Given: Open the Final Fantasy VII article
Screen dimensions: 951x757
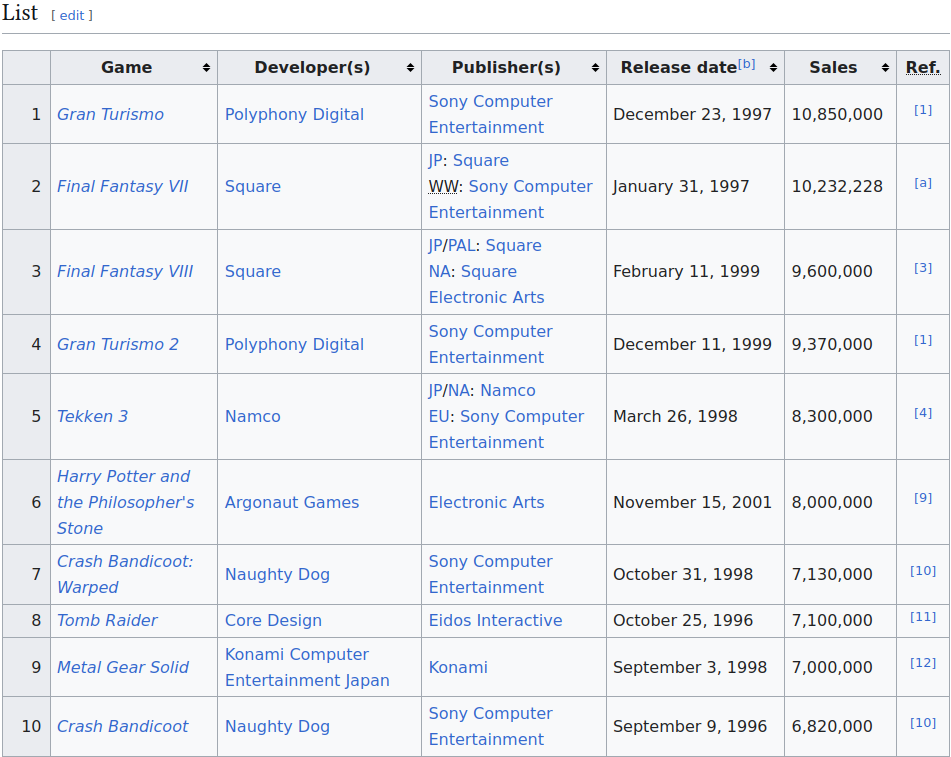Looking at the screenshot, I should 123,186.
